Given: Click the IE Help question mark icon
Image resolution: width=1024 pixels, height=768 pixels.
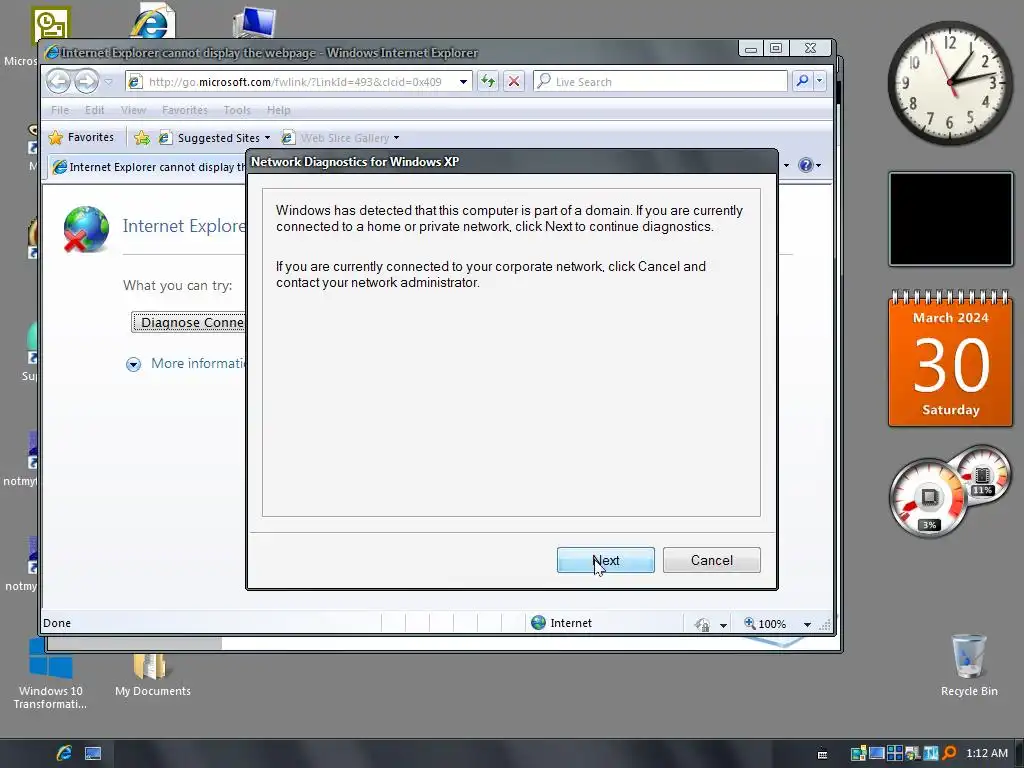Looking at the screenshot, I should 806,165.
